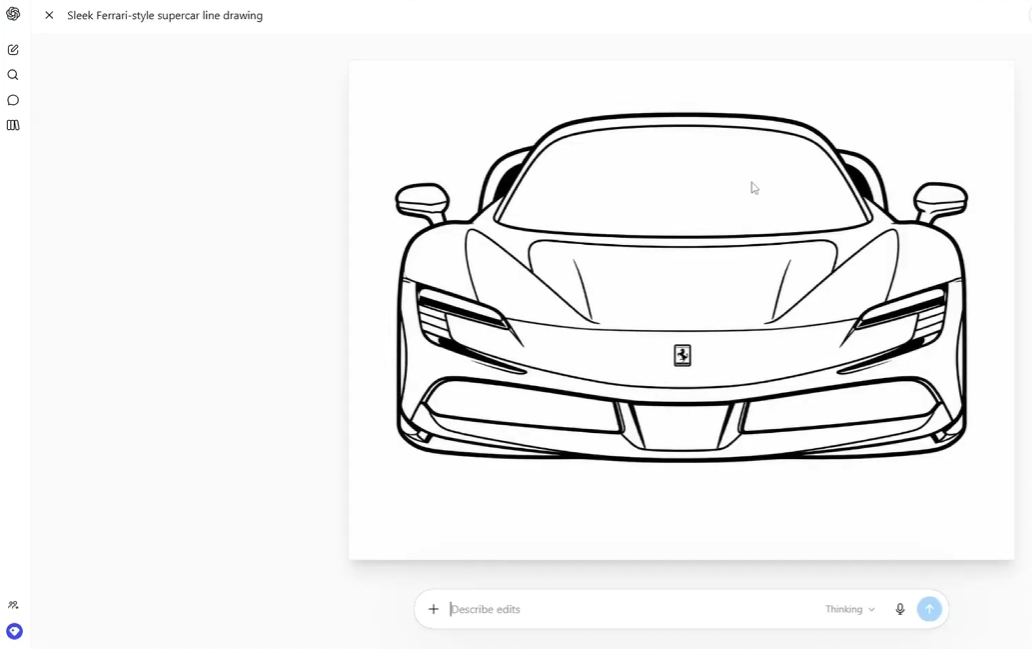Click the generated supercar line drawing image
The height and width of the screenshot is (649, 1032).
pos(681,310)
